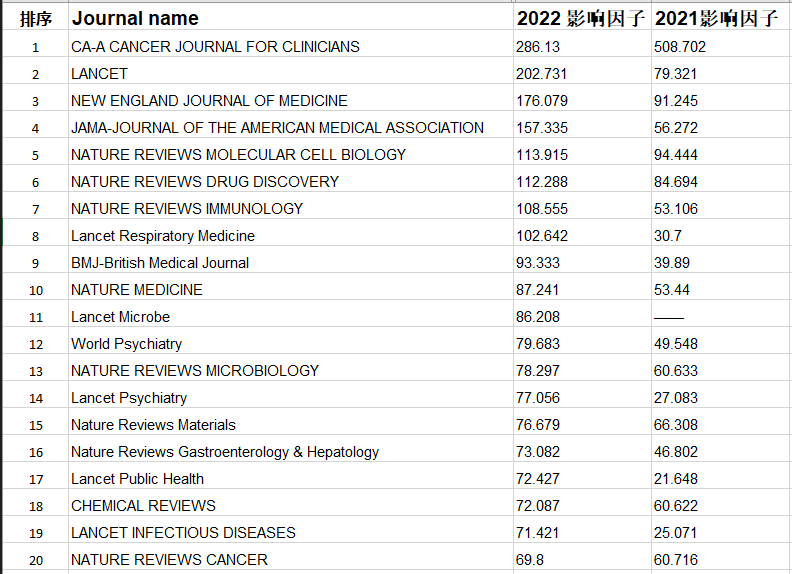Select the 91.245 value cell
Viewport: 792px width, 574px height.
pos(721,97)
